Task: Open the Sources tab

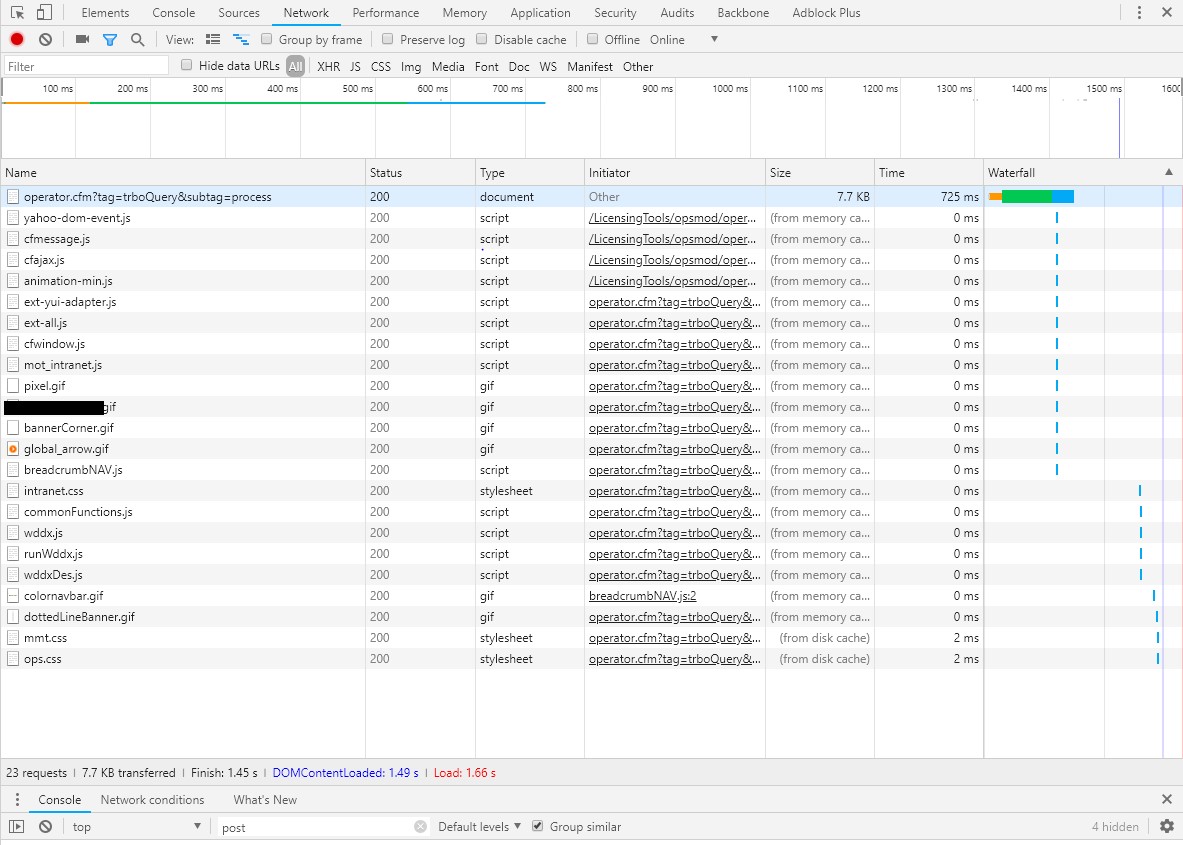Action: pyautogui.click(x=238, y=13)
